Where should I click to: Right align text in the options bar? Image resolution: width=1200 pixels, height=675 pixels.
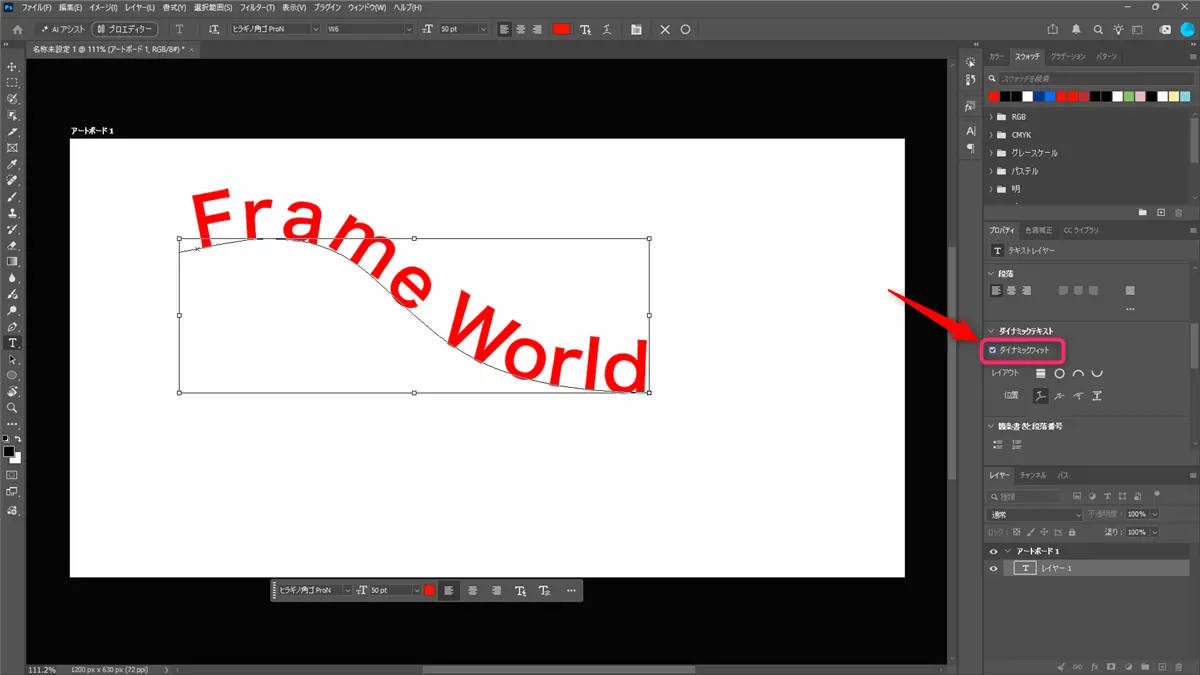click(x=537, y=29)
